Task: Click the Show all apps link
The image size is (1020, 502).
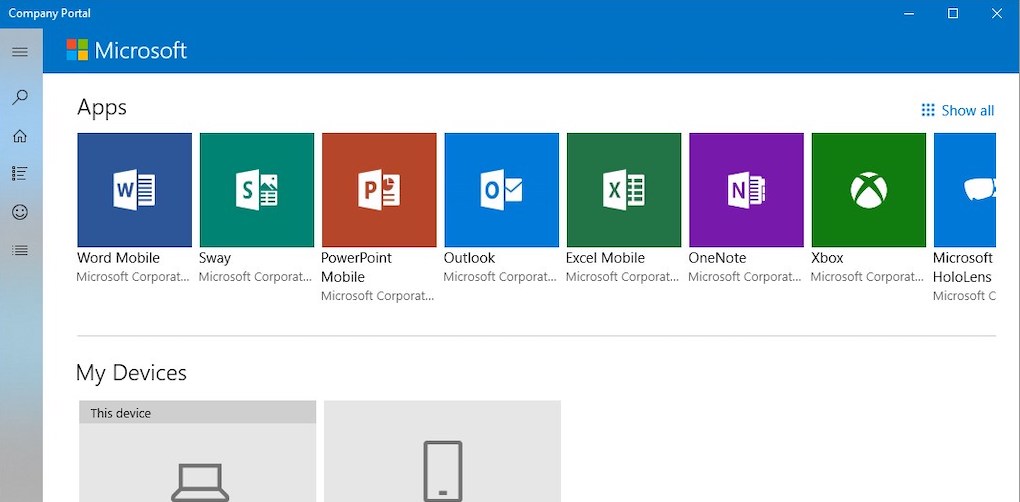Action: pos(958,110)
